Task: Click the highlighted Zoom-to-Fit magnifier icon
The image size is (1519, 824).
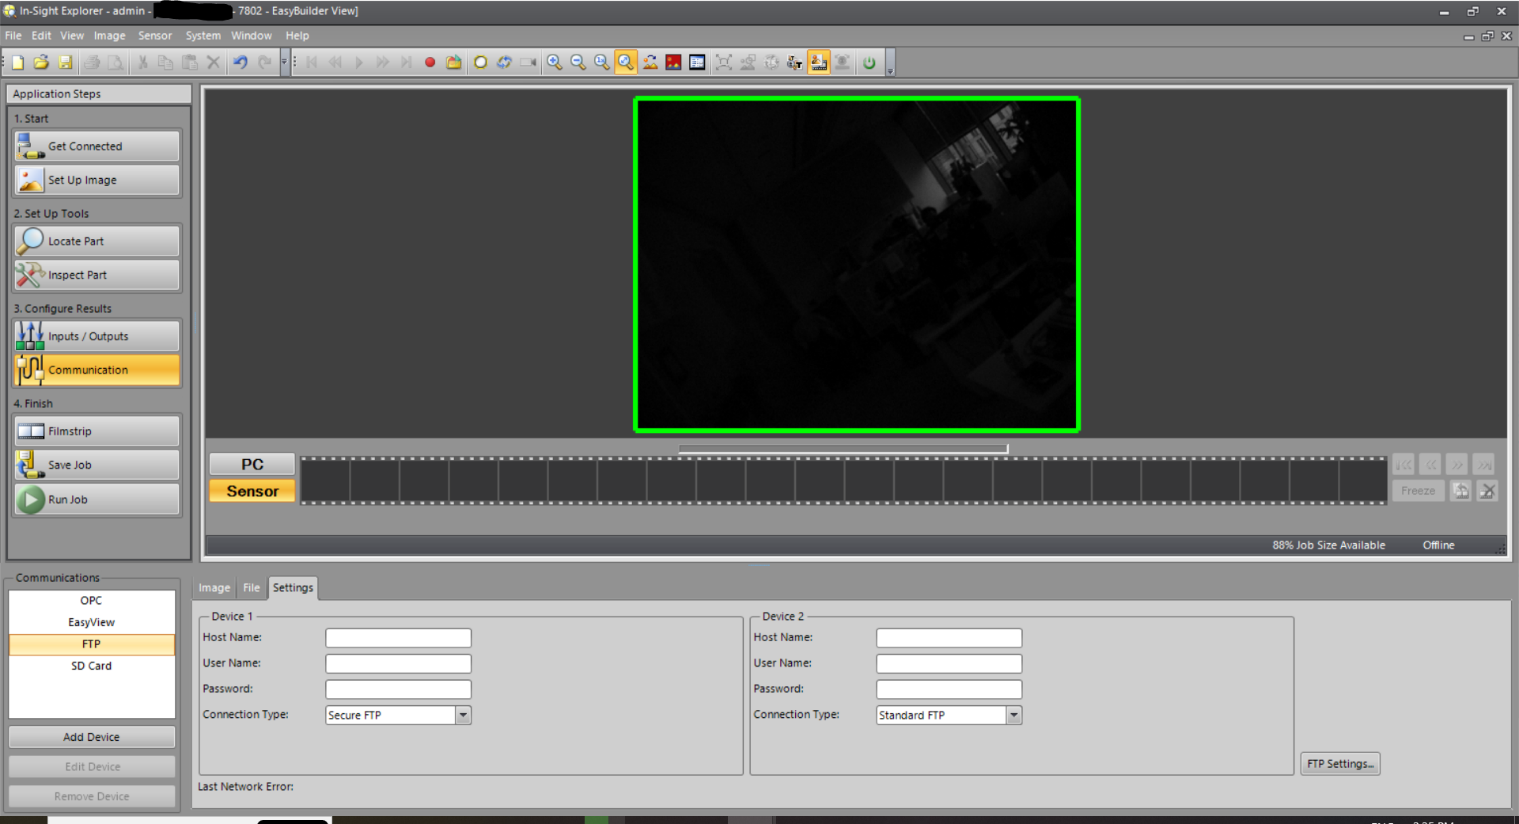Action: click(x=625, y=61)
